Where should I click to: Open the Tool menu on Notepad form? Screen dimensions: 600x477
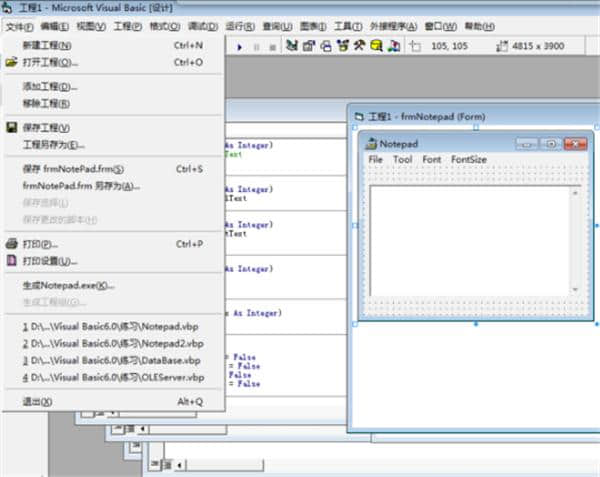click(402, 160)
